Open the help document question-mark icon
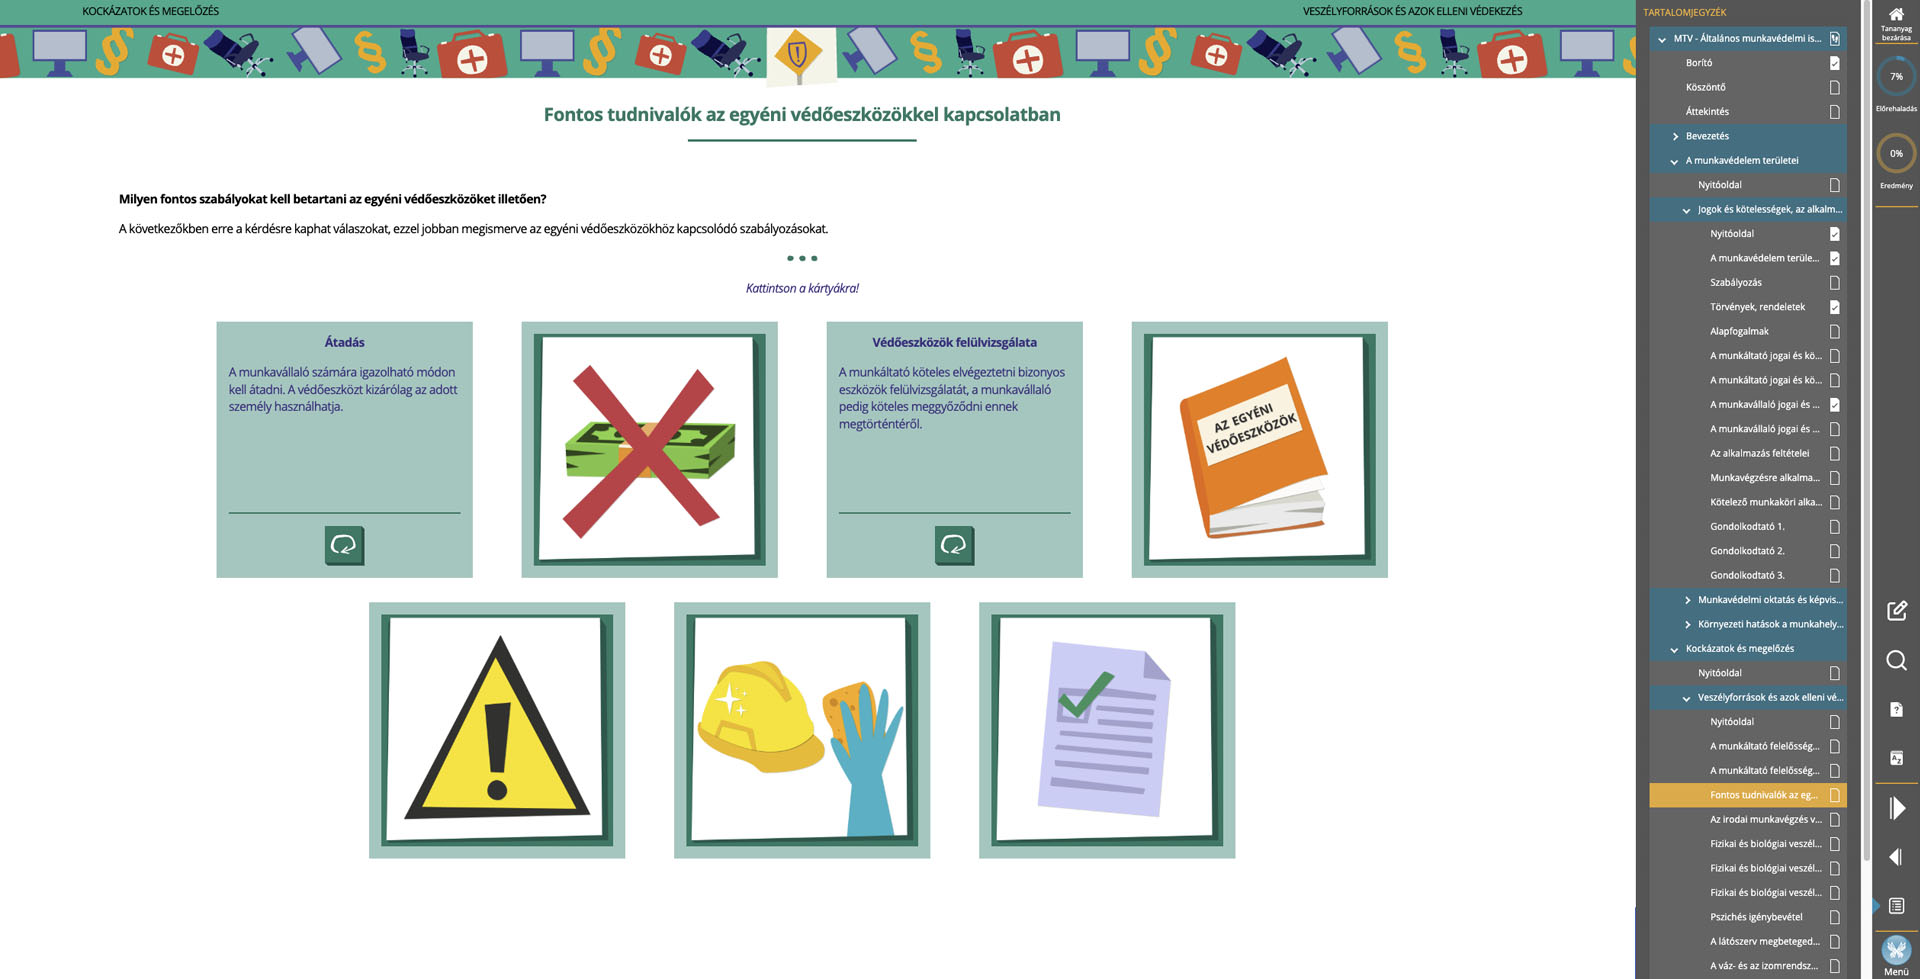Viewport: 1920px width, 979px height. pos(1896,709)
